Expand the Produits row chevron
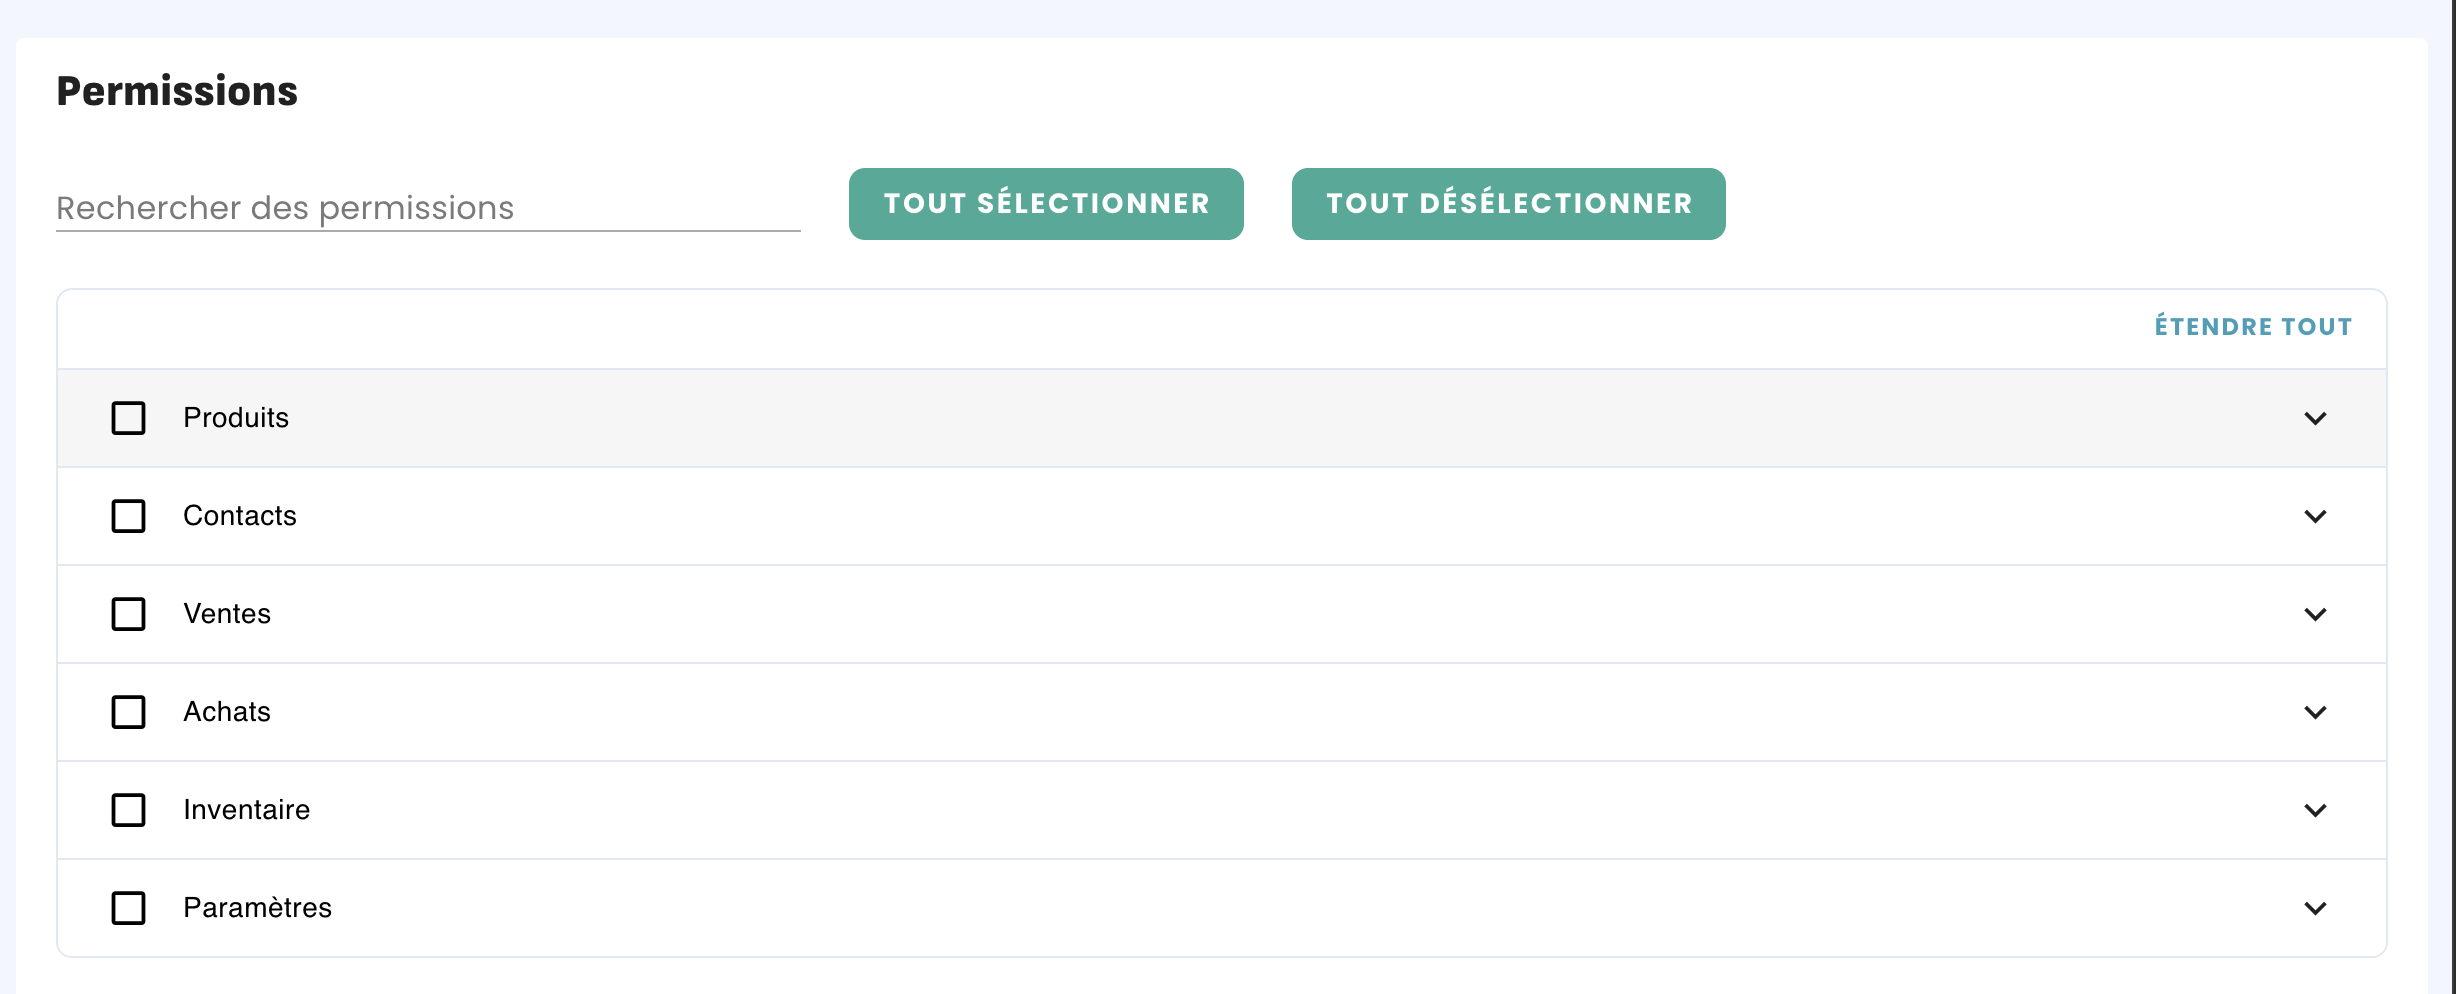Viewport: 2456px width, 994px height. coord(2315,418)
